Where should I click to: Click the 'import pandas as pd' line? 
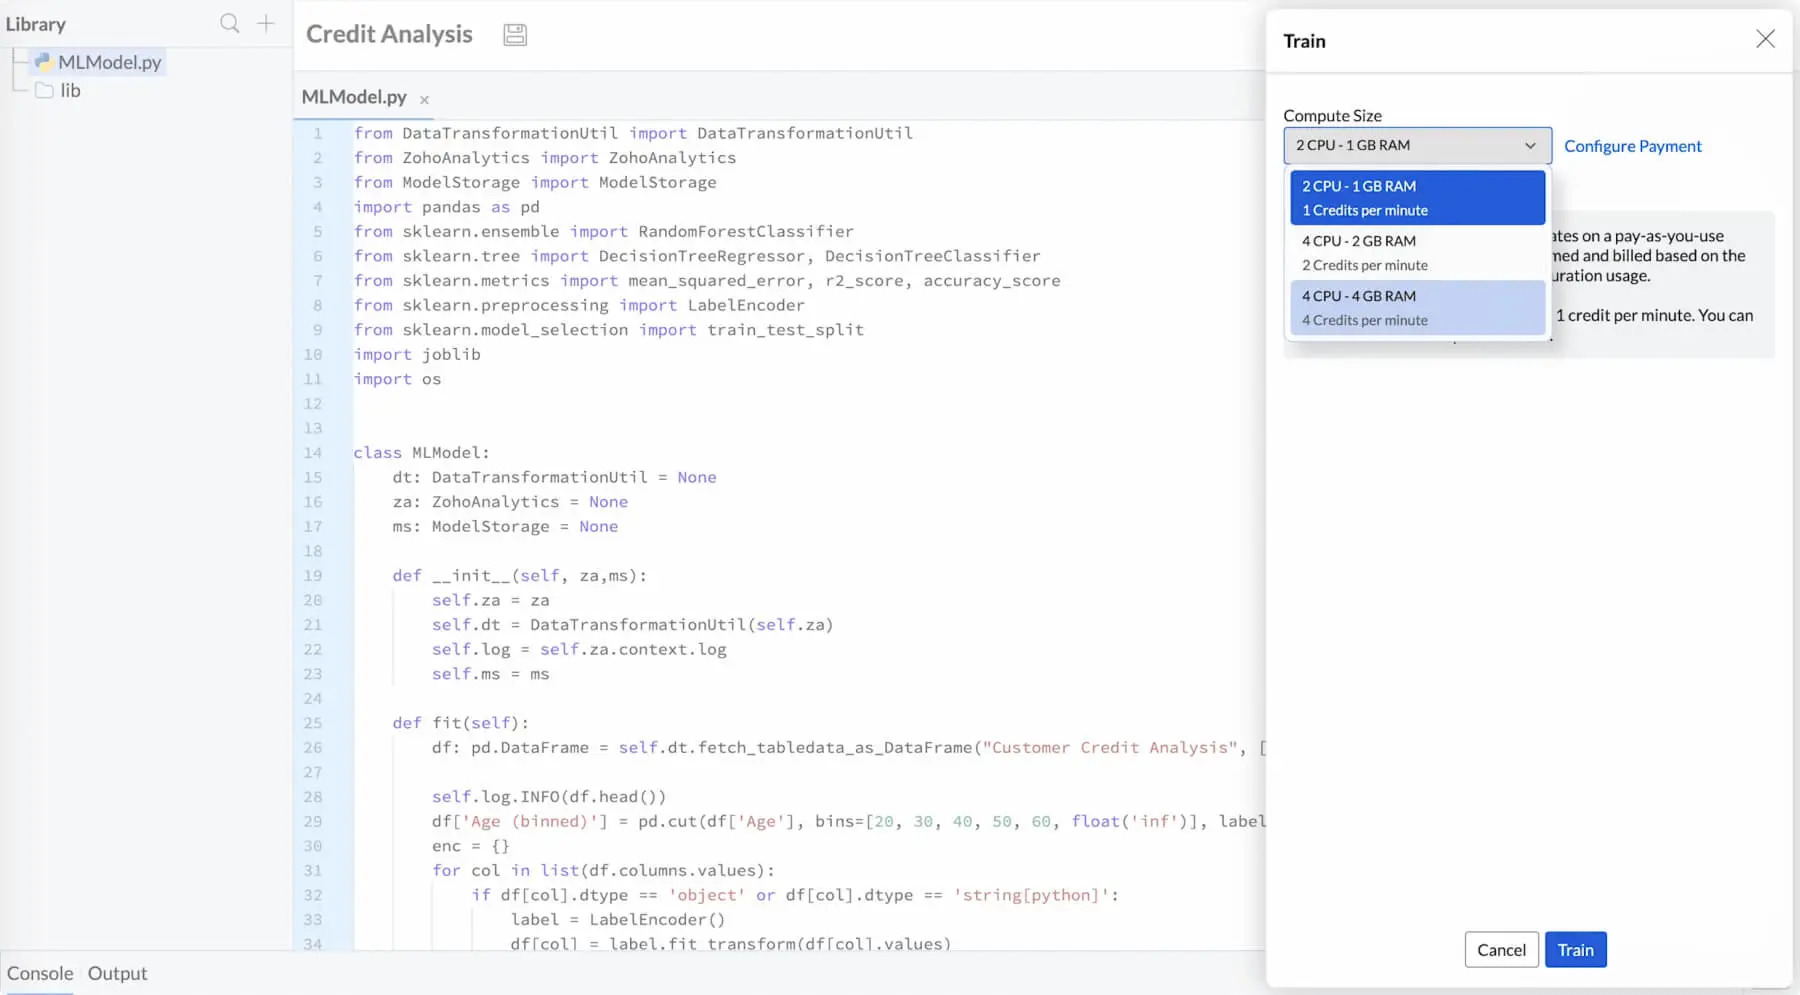tap(446, 207)
